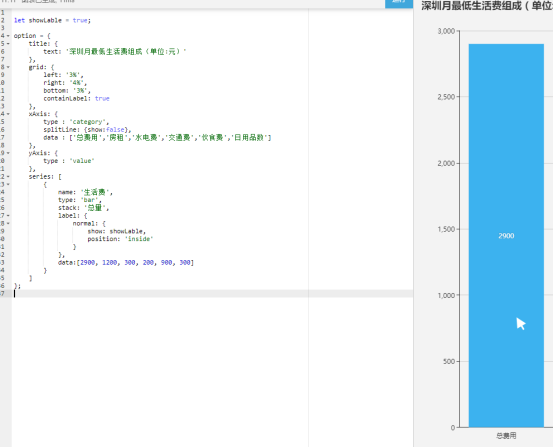Click the "name: '生活费'" line
Viewport: 554px width, 447px height.
[85, 192]
